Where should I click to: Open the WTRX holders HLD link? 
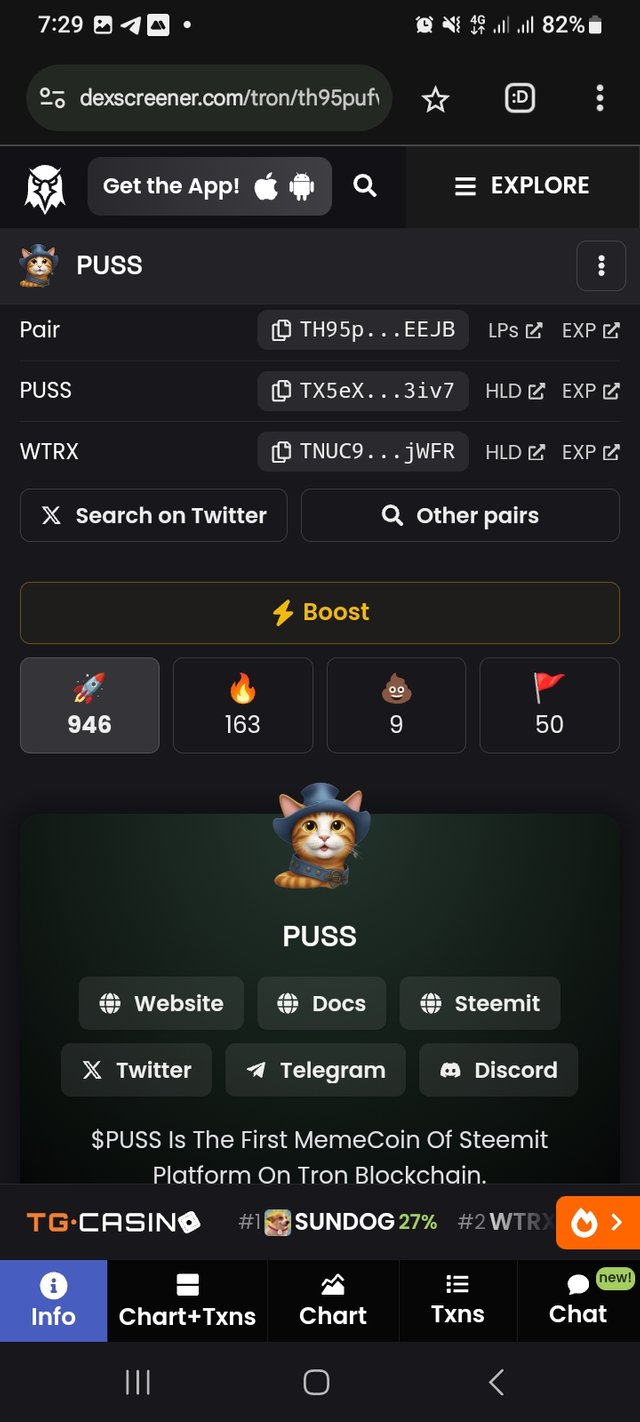click(515, 452)
